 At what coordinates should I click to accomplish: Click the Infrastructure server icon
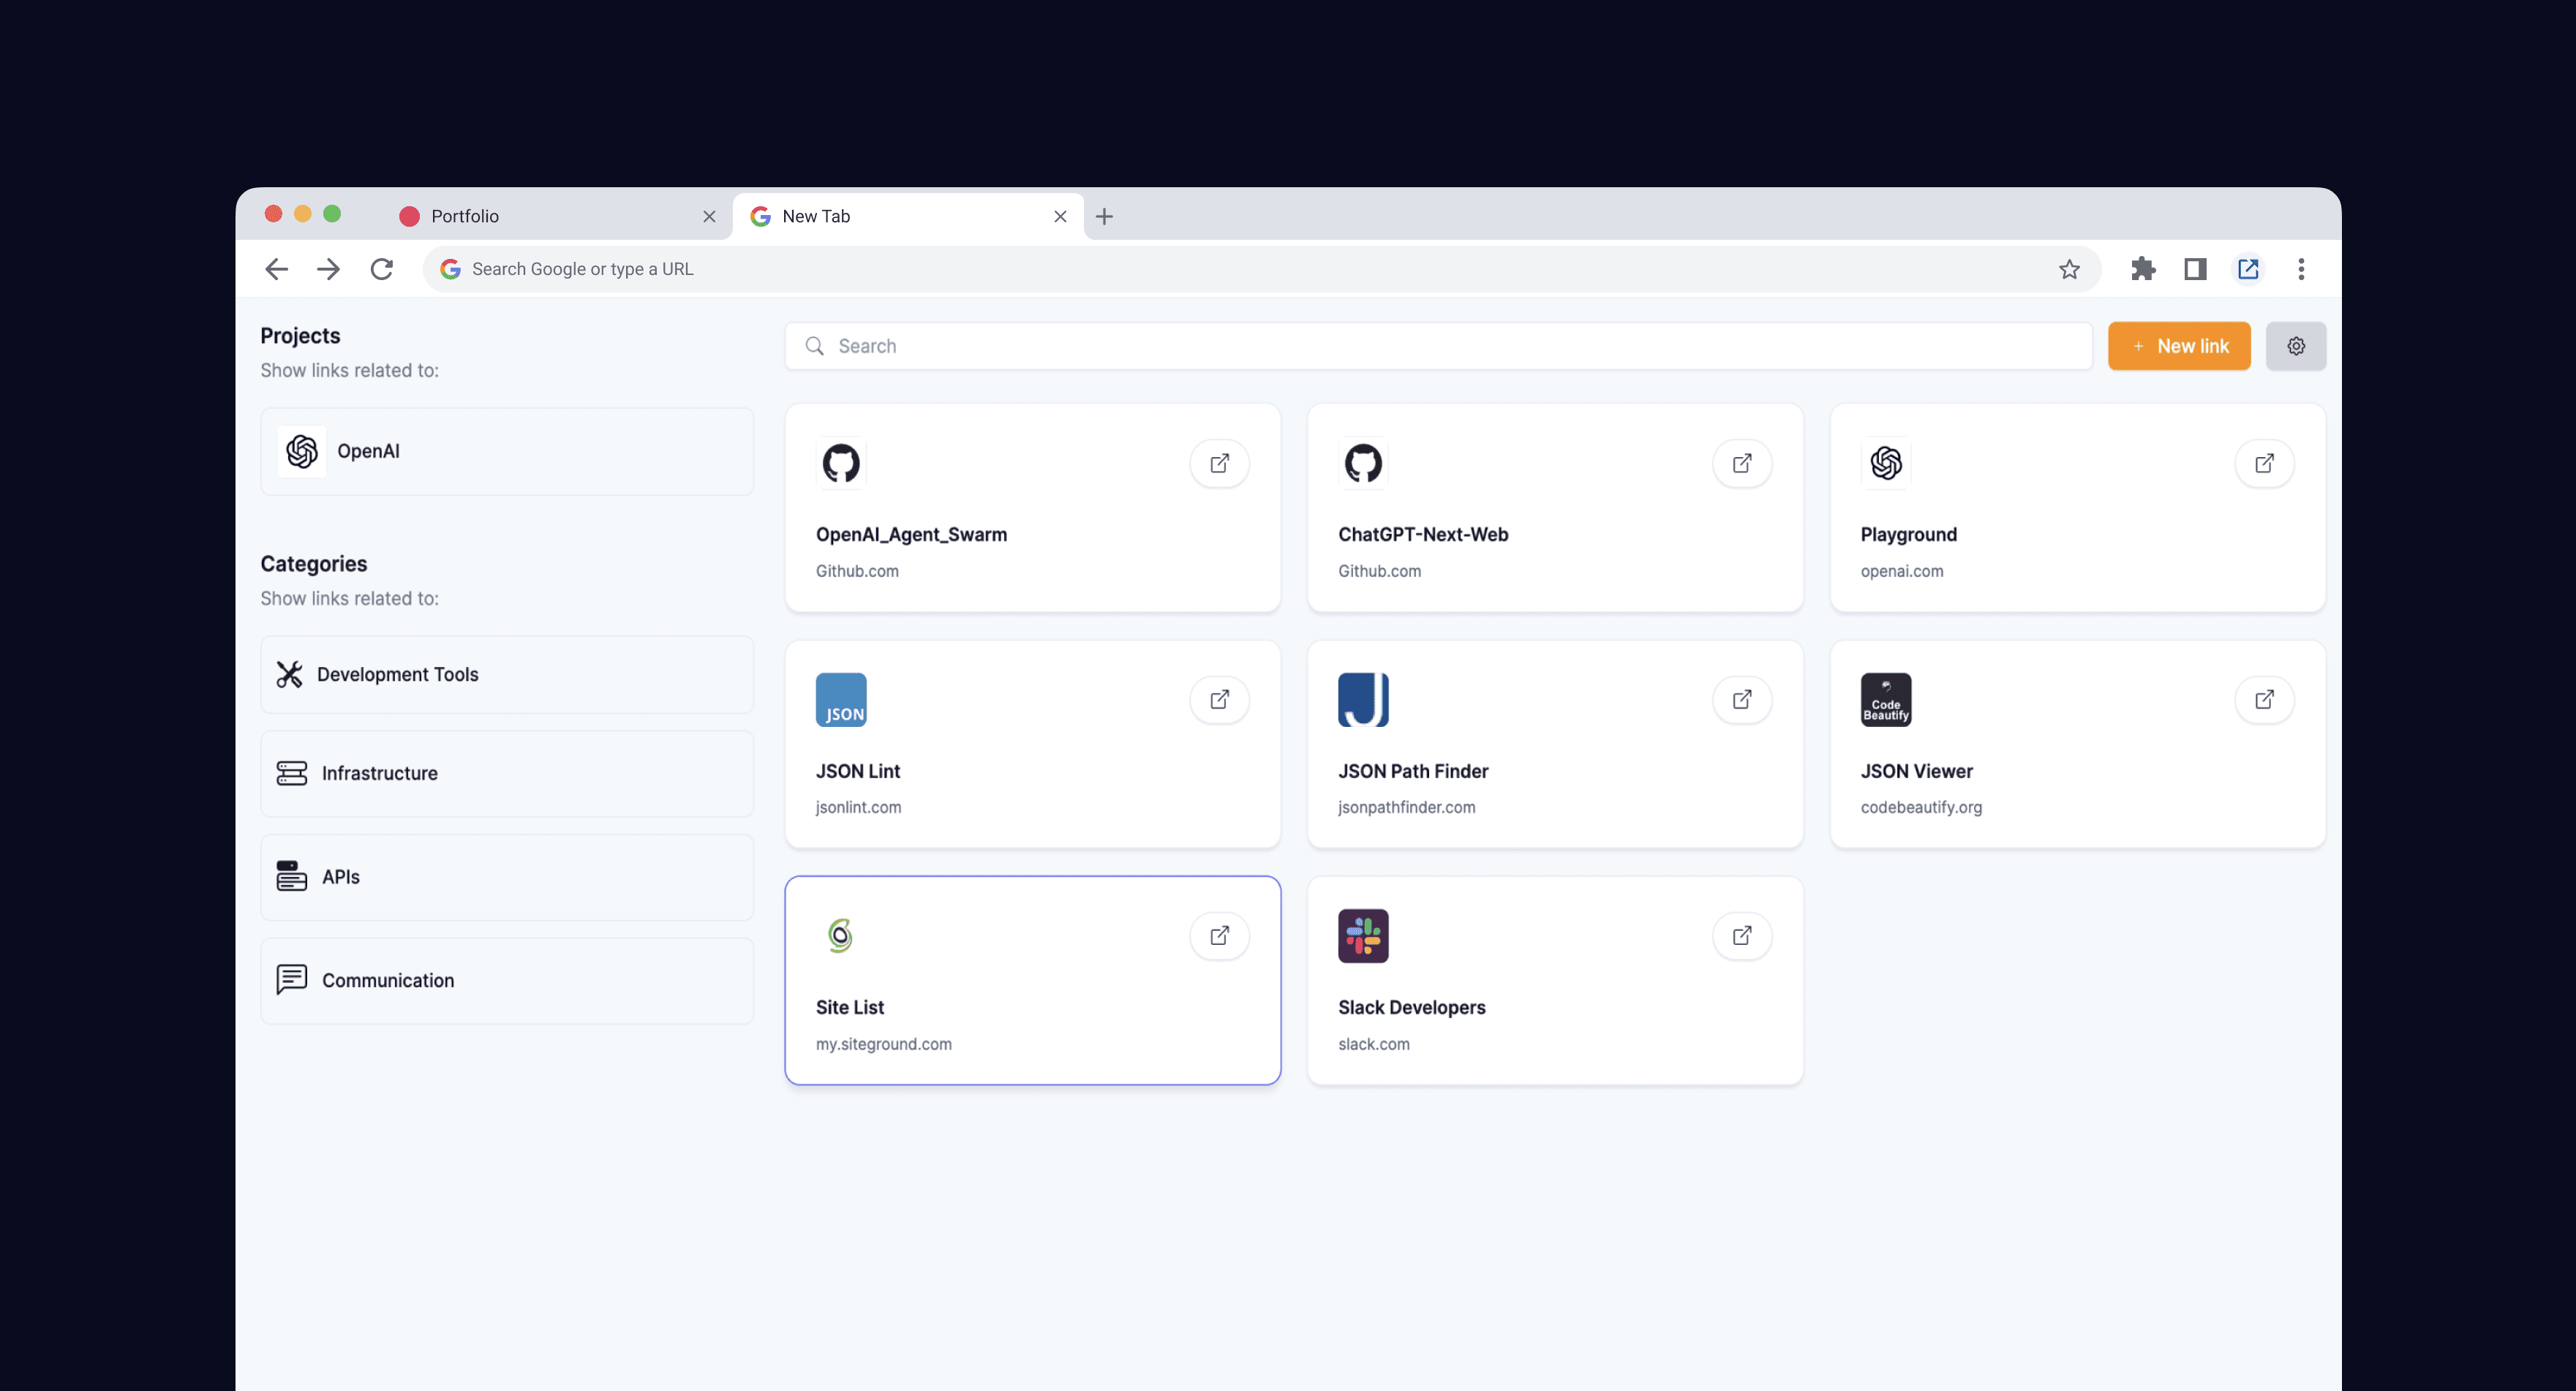[290, 773]
